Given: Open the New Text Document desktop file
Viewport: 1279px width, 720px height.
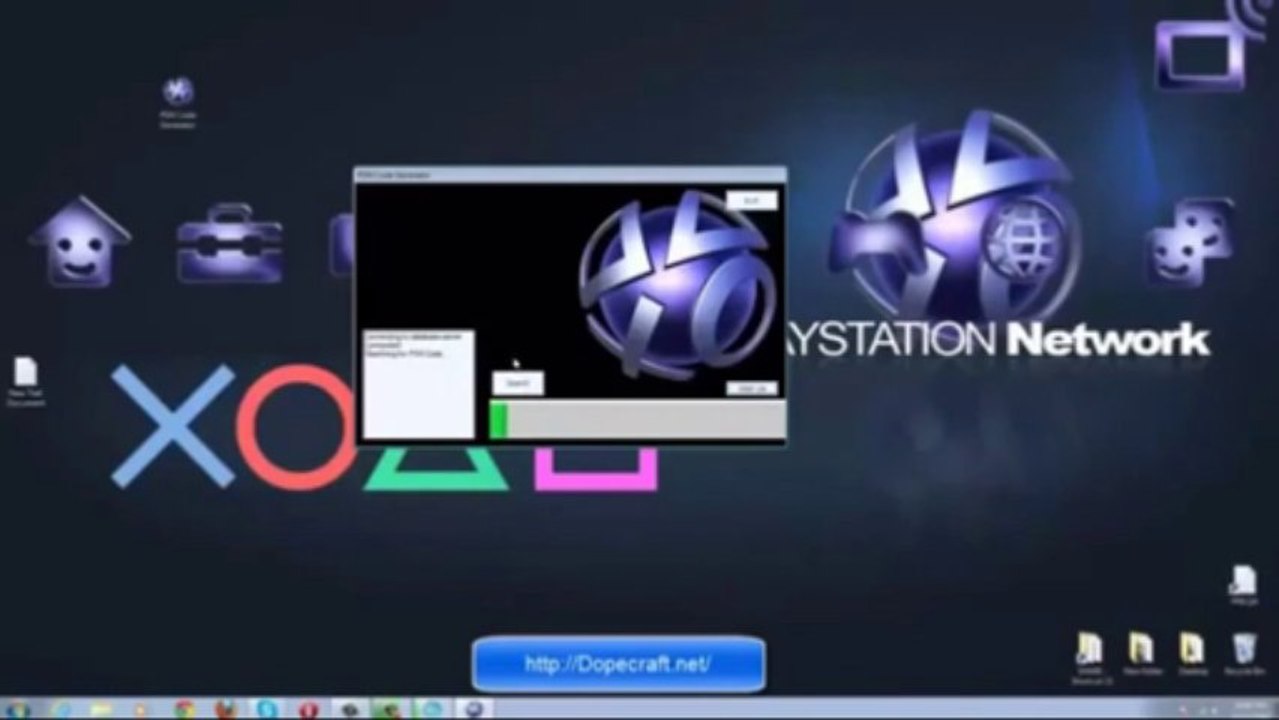Looking at the screenshot, I should (25, 382).
